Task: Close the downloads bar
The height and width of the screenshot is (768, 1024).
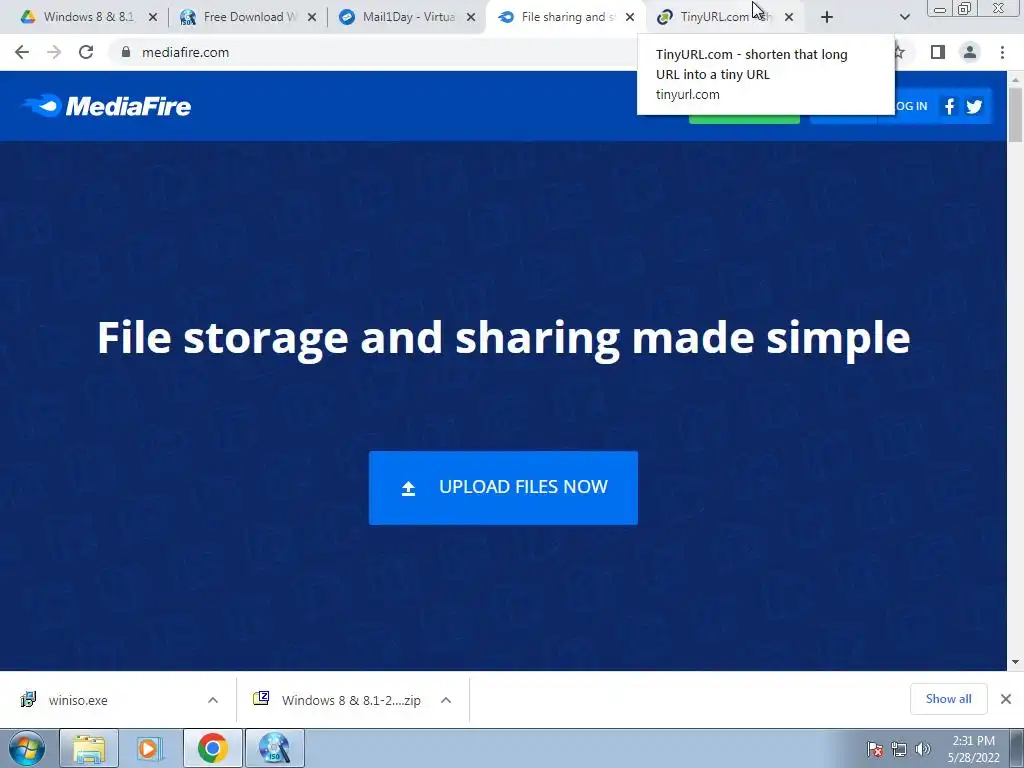Action: pos(1006,699)
